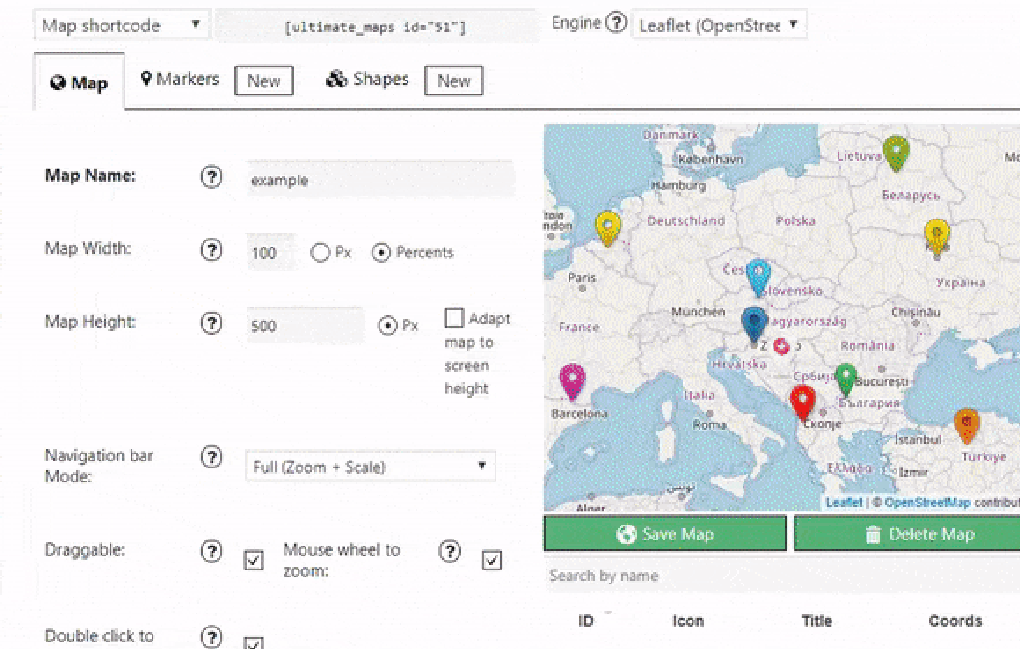
Task: Select the red marker pin near Skopje
Action: point(802,401)
